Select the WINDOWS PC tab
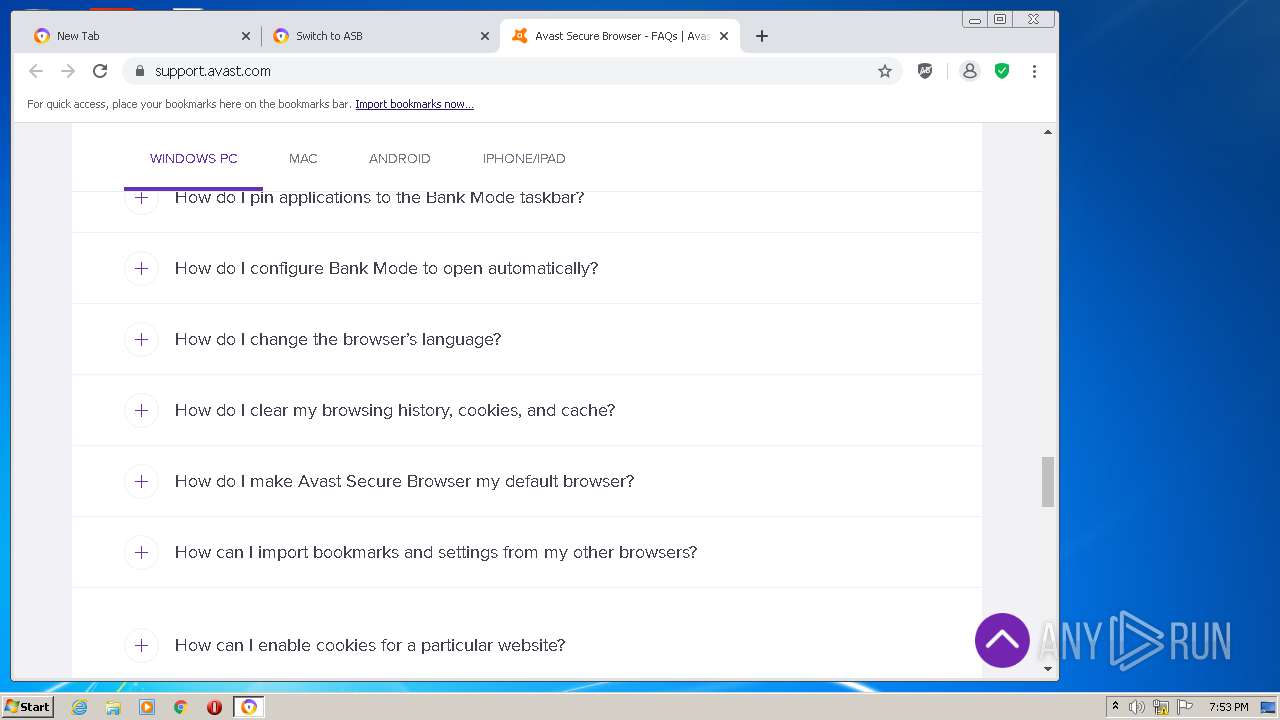The width and height of the screenshot is (1280, 720). (x=193, y=158)
